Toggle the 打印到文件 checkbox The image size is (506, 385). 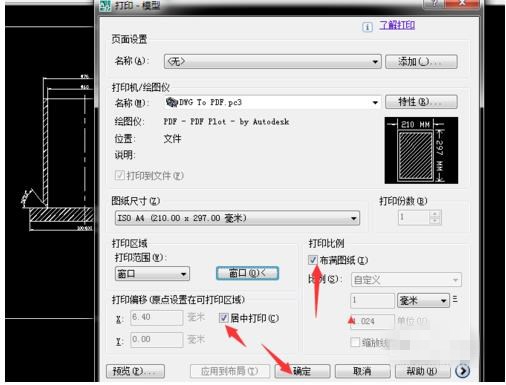(x=119, y=175)
